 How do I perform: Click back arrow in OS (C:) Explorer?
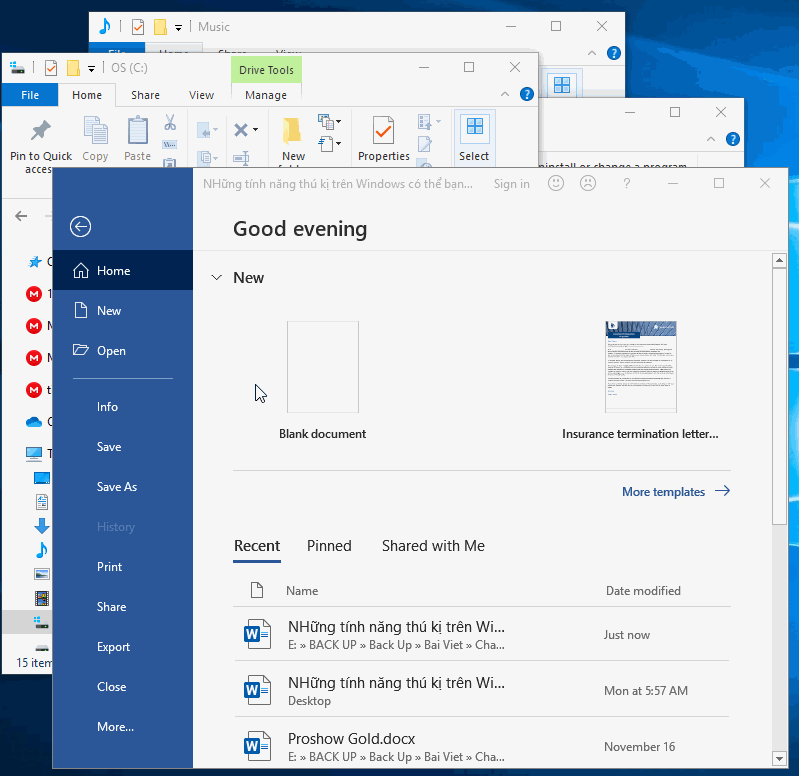[x=21, y=216]
